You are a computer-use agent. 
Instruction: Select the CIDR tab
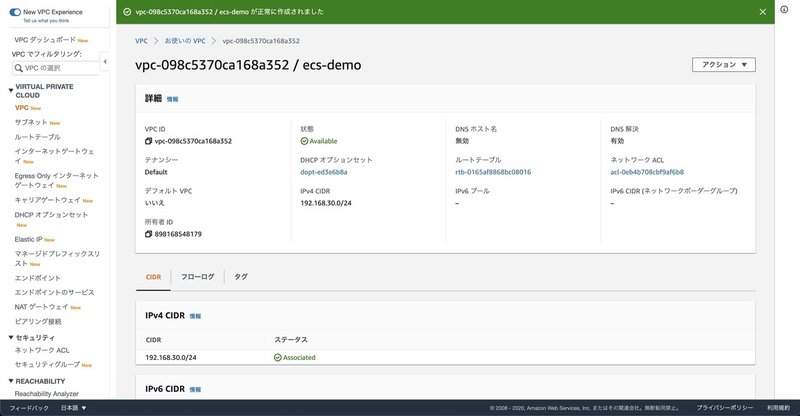pos(153,277)
